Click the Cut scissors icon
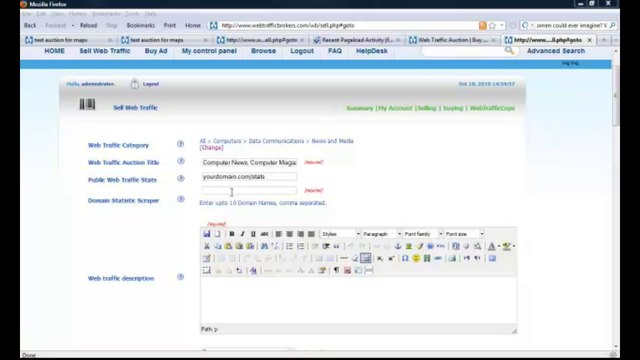This screenshot has height=360, width=640. [x=207, y=246]
